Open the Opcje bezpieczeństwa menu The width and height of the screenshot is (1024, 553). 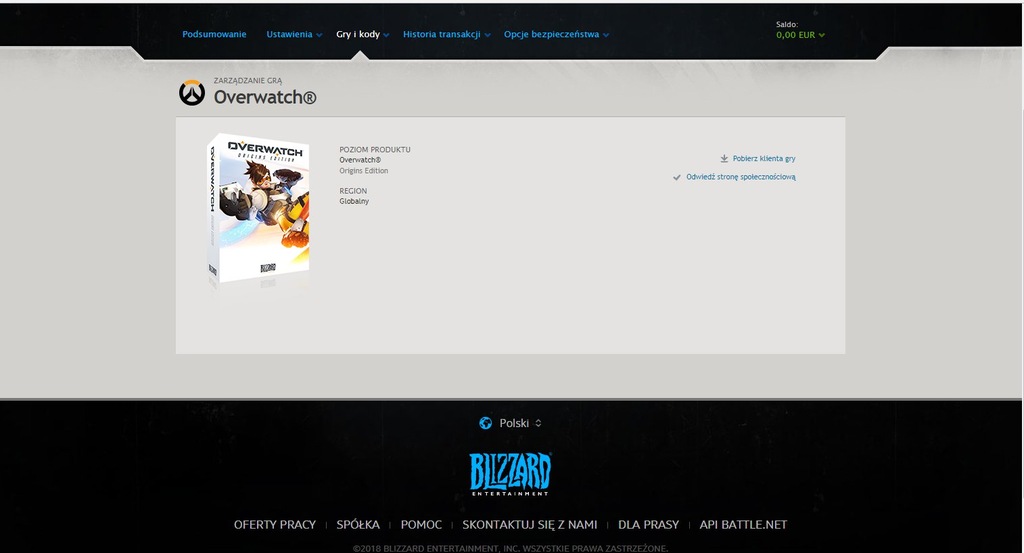click(551, 35)
